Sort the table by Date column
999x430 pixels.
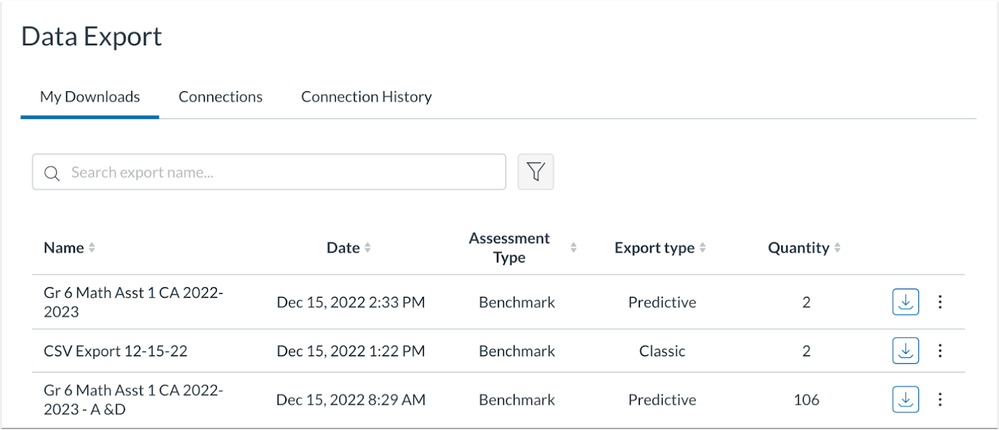point(348,248)
